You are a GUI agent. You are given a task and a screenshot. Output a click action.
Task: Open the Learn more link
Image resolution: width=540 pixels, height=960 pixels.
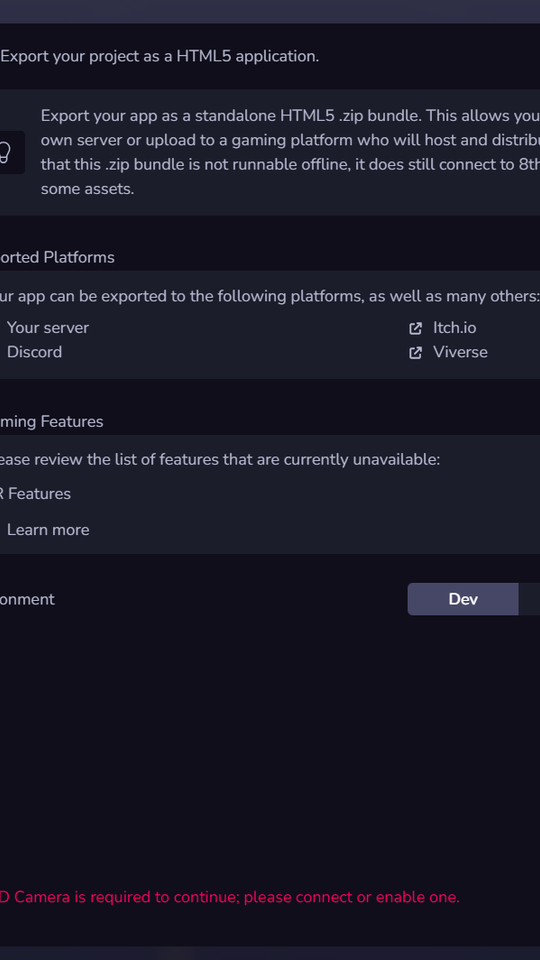[48, 530]
